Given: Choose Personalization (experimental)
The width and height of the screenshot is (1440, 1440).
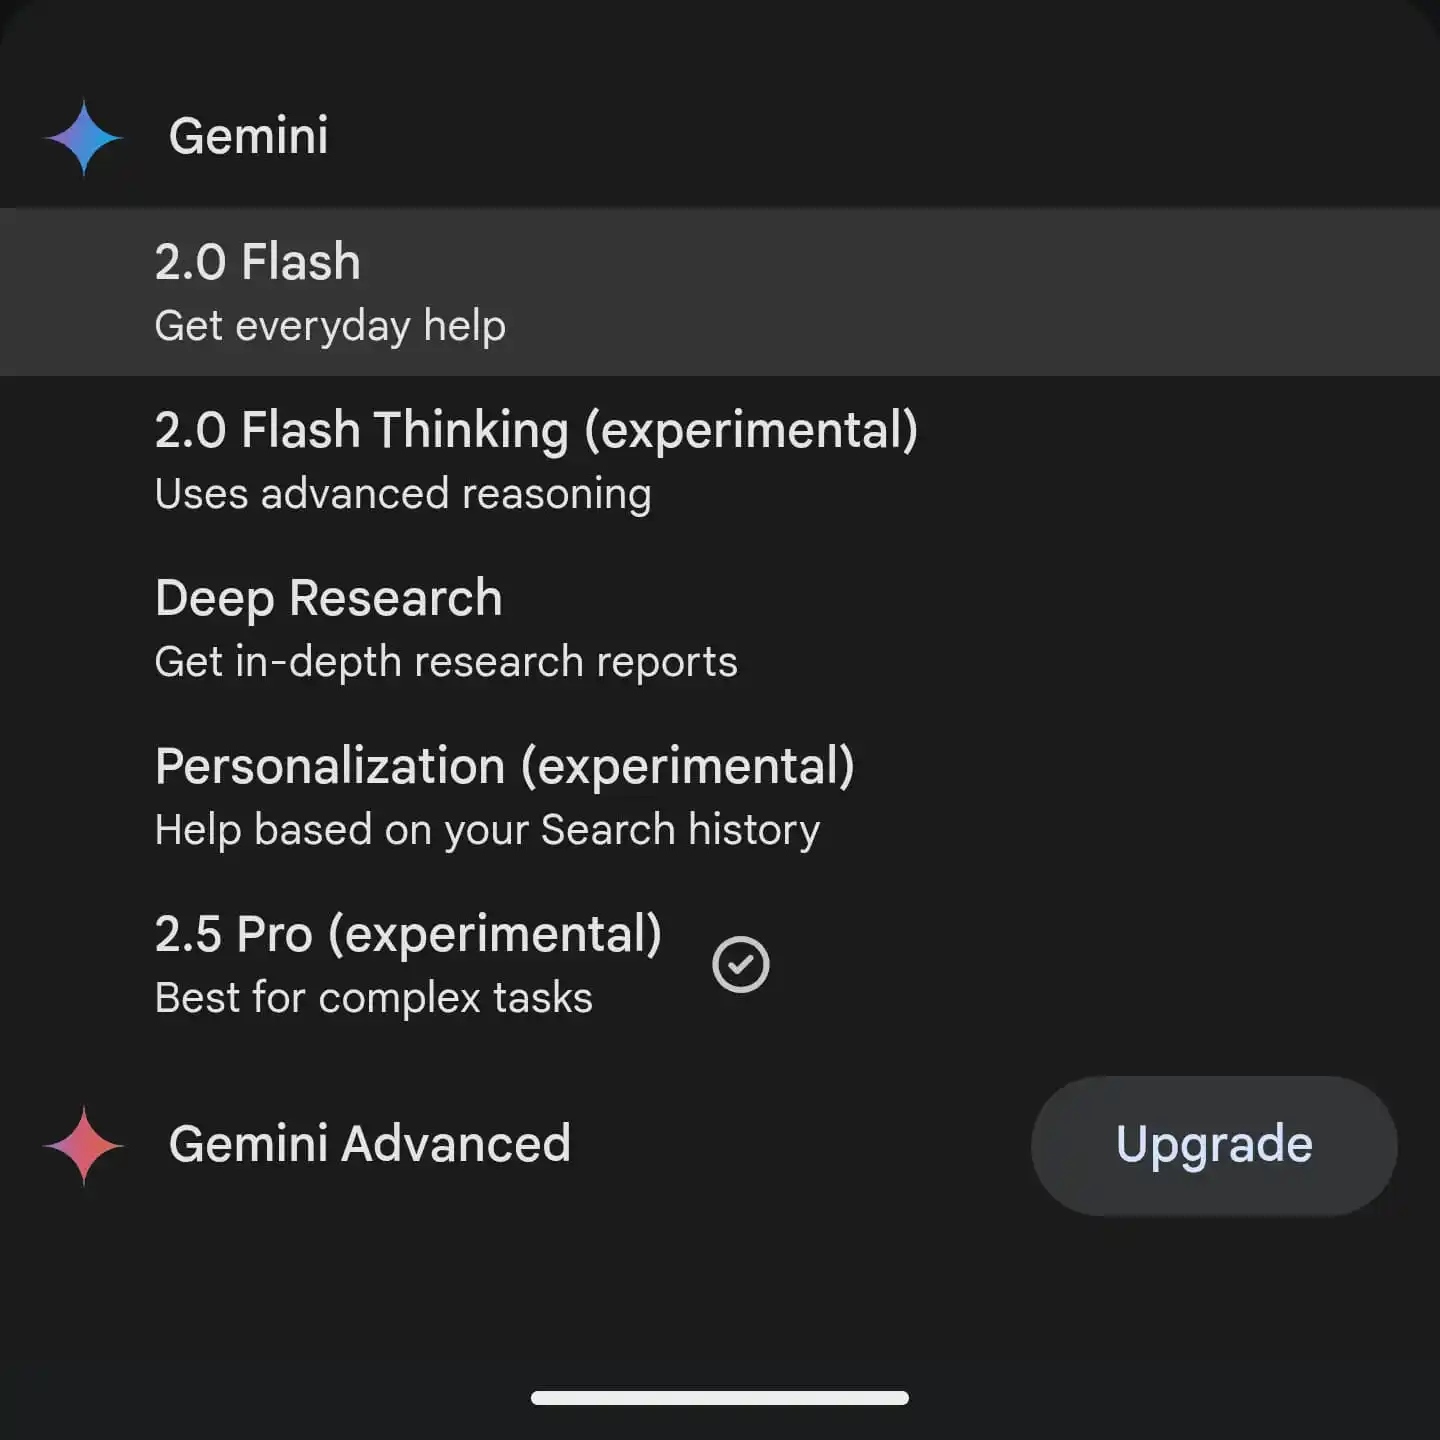Looking at the screenshot, I should click(x=505, y=795).
